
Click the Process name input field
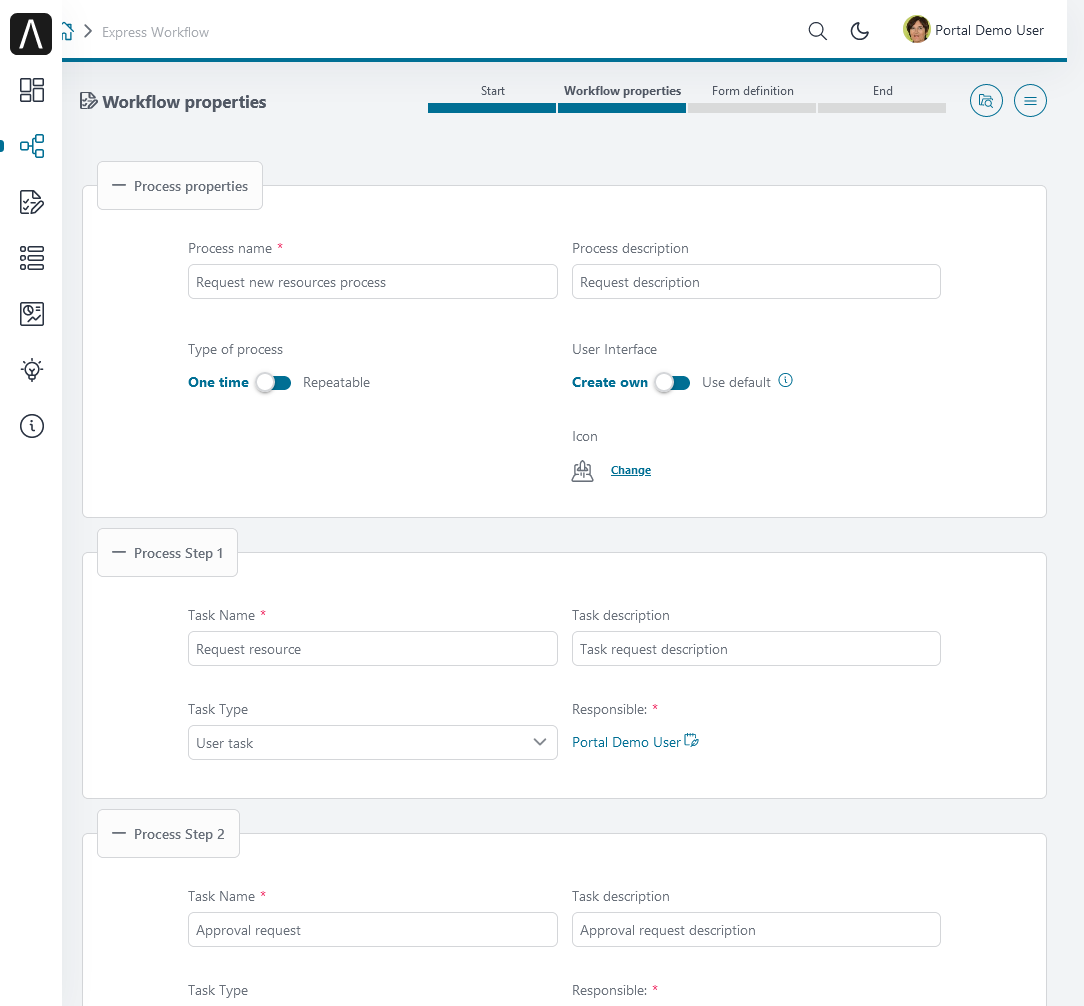coord(372,282)
